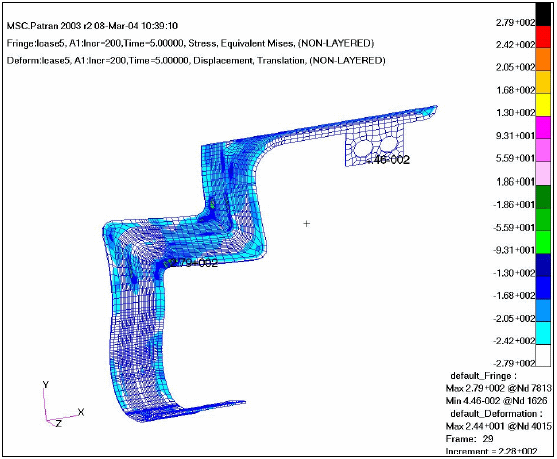
Task: Select the MSC.Patran 2003 title text line
Action: [x=92, y=26]
